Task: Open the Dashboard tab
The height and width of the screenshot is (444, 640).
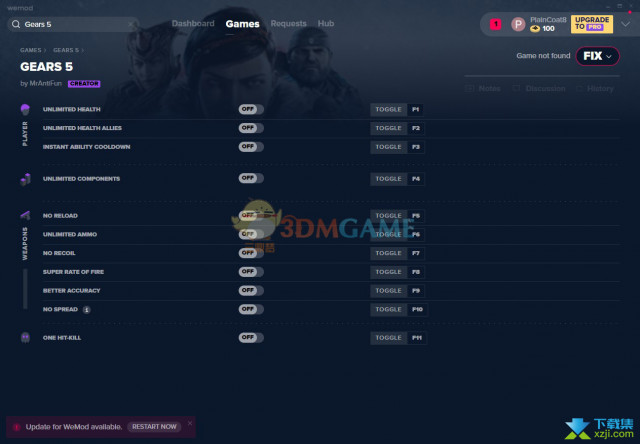Action: [193, 24]
